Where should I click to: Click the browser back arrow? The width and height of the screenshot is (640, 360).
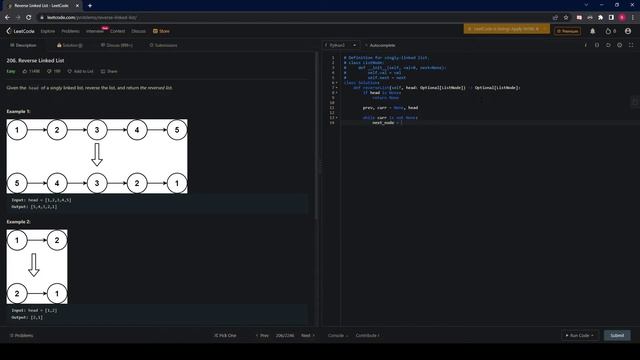tap(7, 18)
